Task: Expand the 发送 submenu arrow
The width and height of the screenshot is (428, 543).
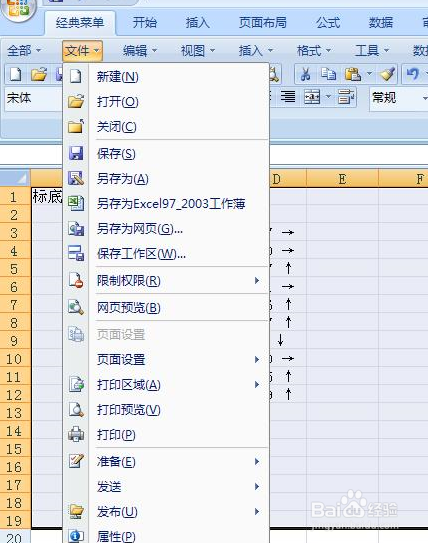Action: click(x=257, y=487)
